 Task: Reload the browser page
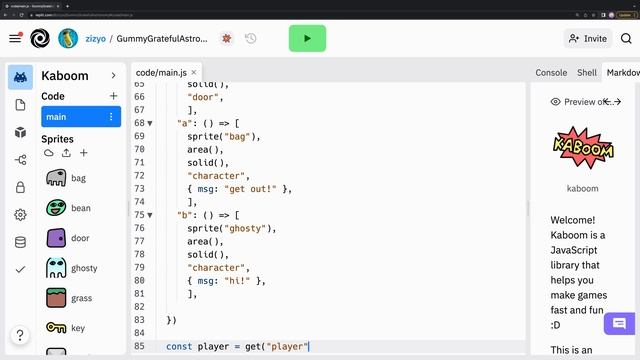[22, 15]
